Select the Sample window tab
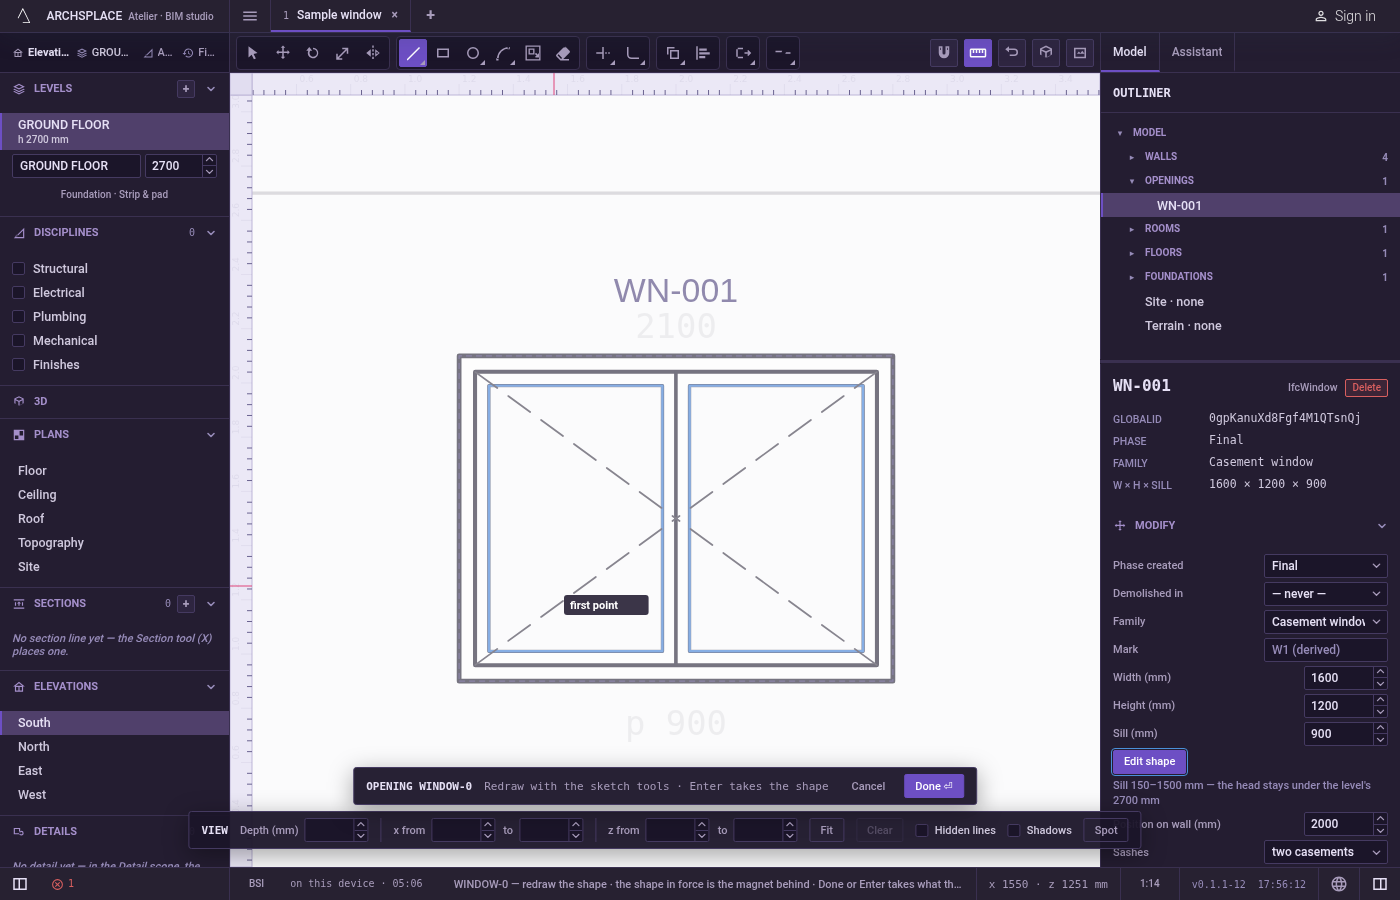Viewport: 1400px width, 900px height. [339, 15]
